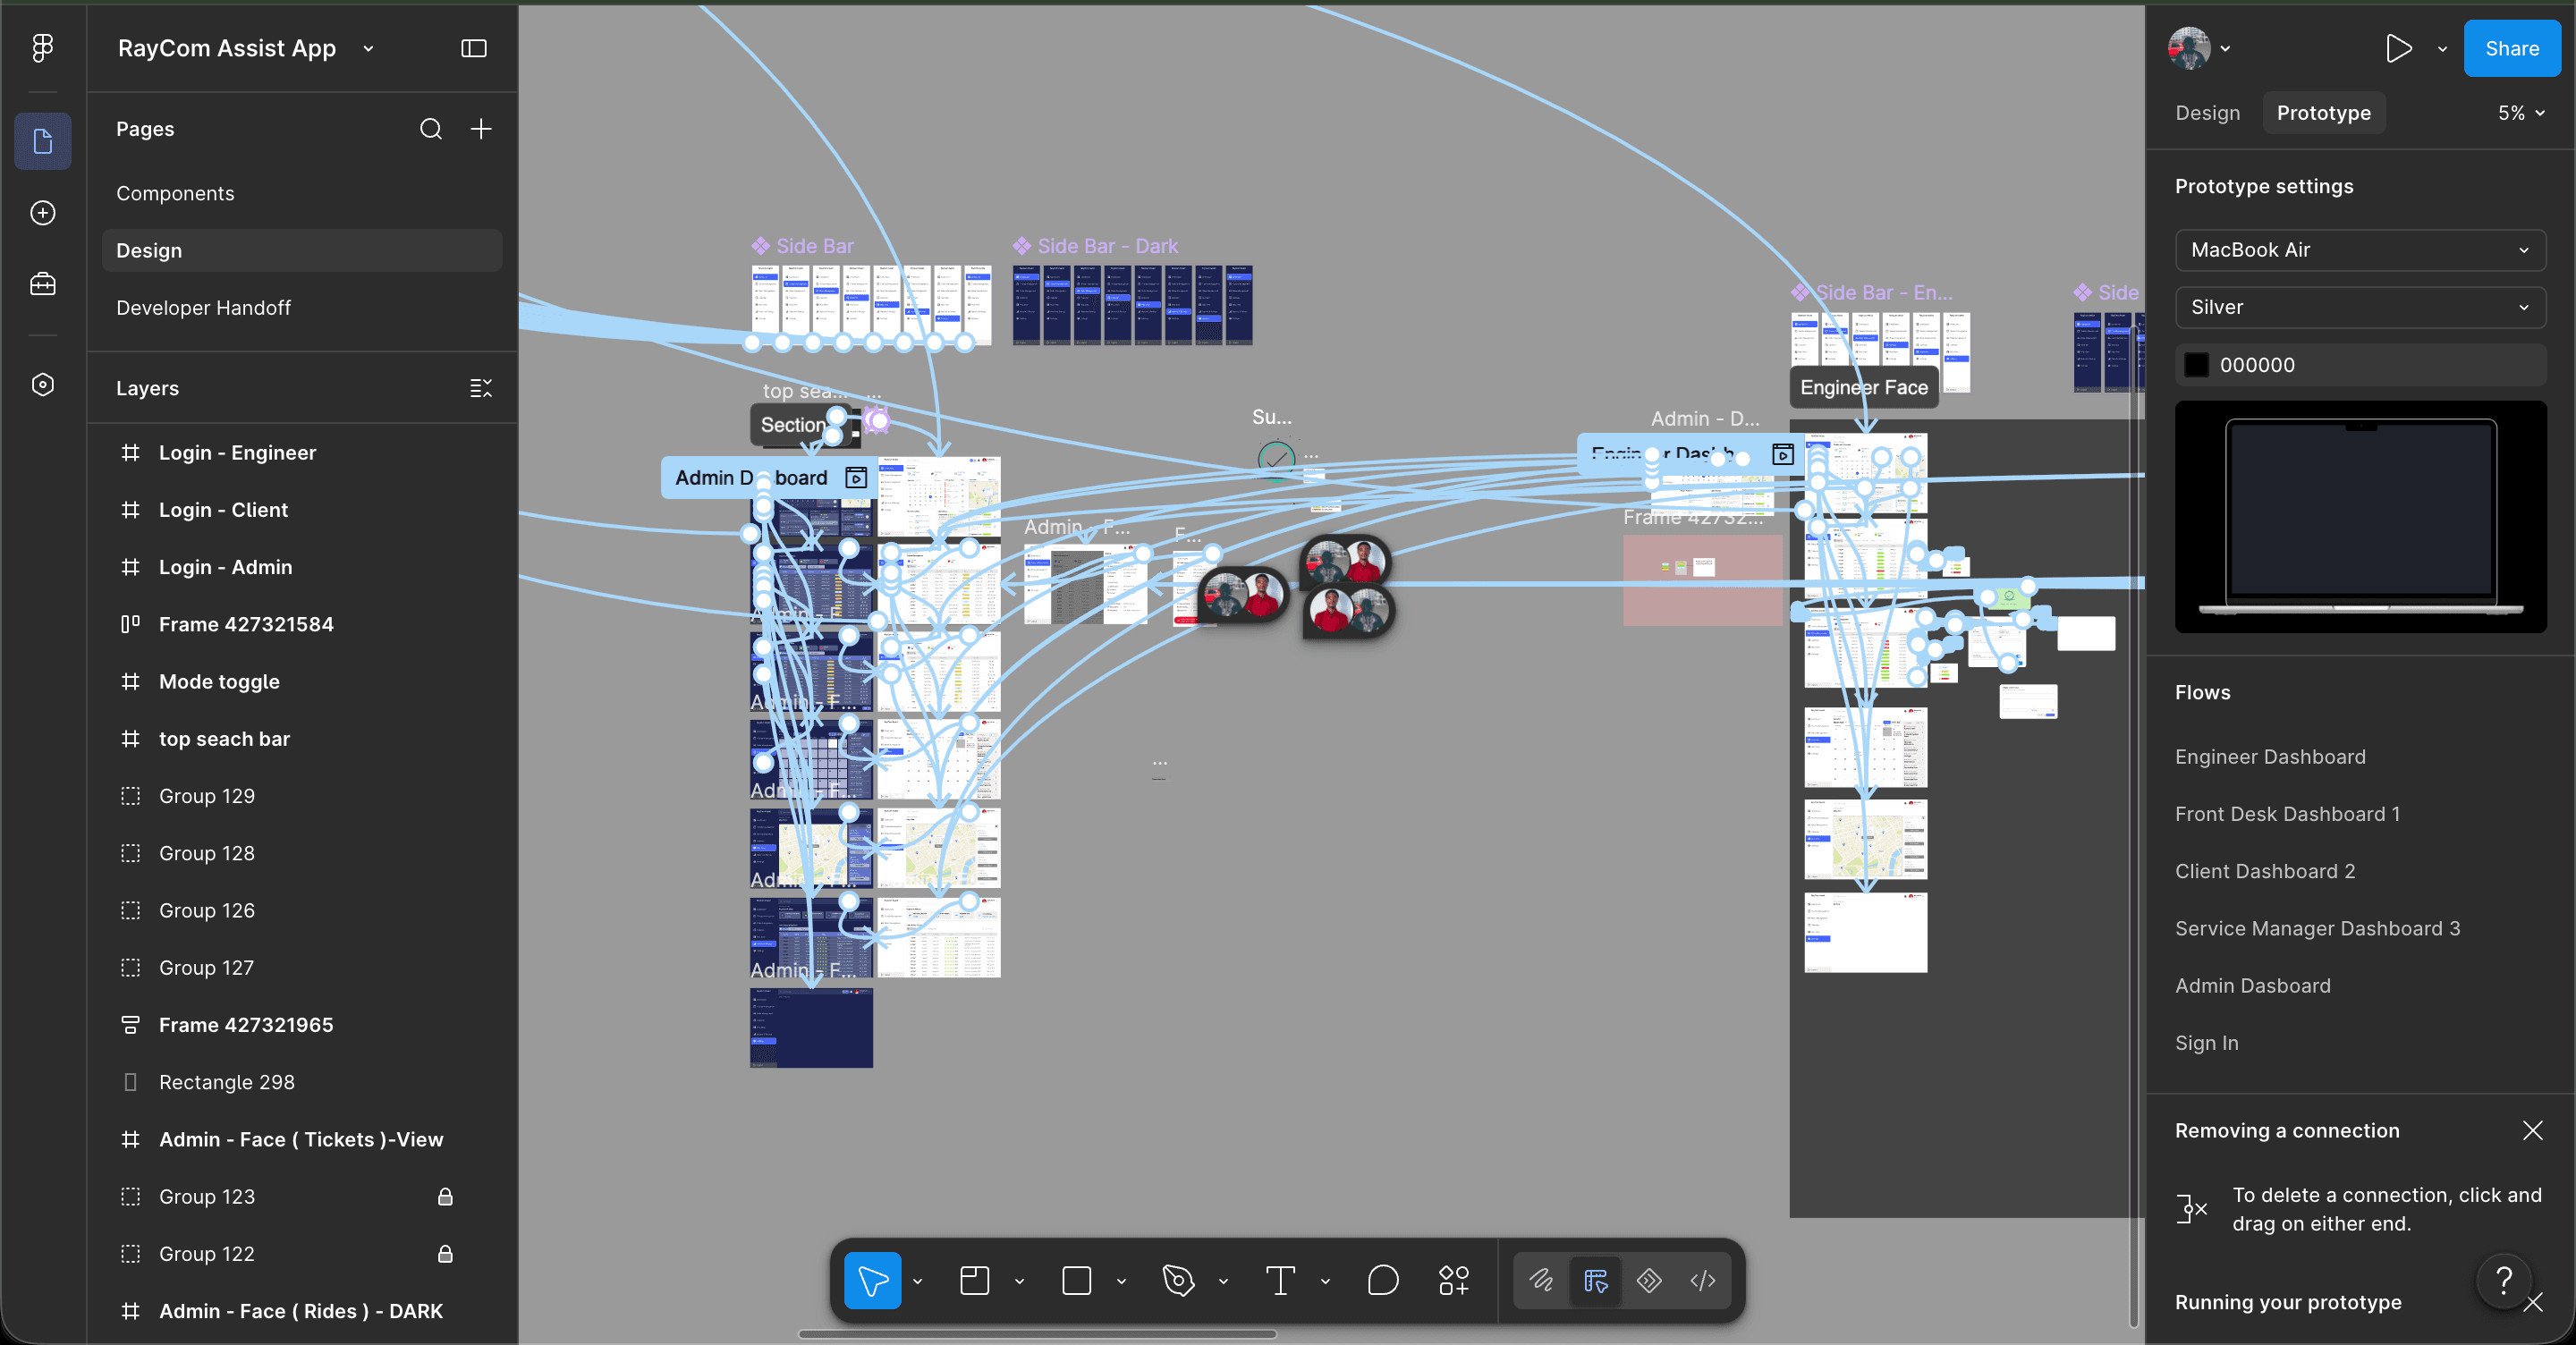The height and width of the screenshot is (1345, 2576).
Task: Select the Pen tool
Action: point(1178,1281)
